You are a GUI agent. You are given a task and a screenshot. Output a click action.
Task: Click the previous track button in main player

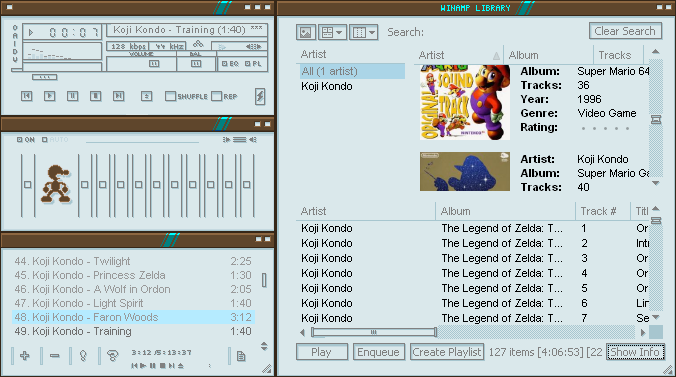click(27, 96)
